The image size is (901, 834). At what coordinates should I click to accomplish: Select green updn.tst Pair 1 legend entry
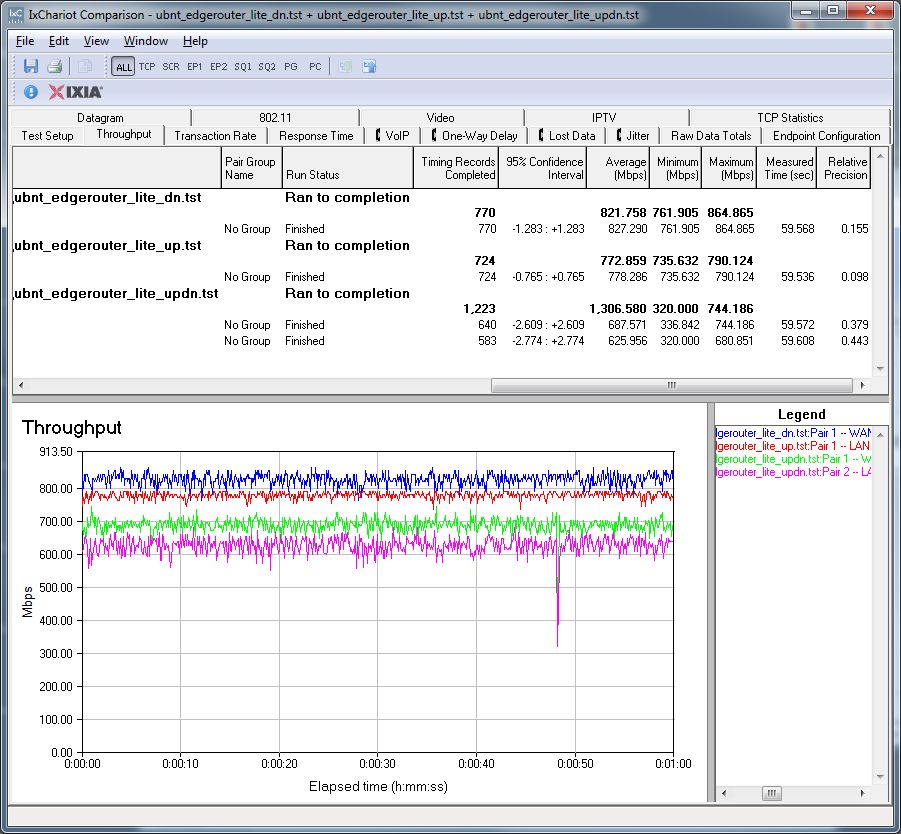click(x=793, y=459)
